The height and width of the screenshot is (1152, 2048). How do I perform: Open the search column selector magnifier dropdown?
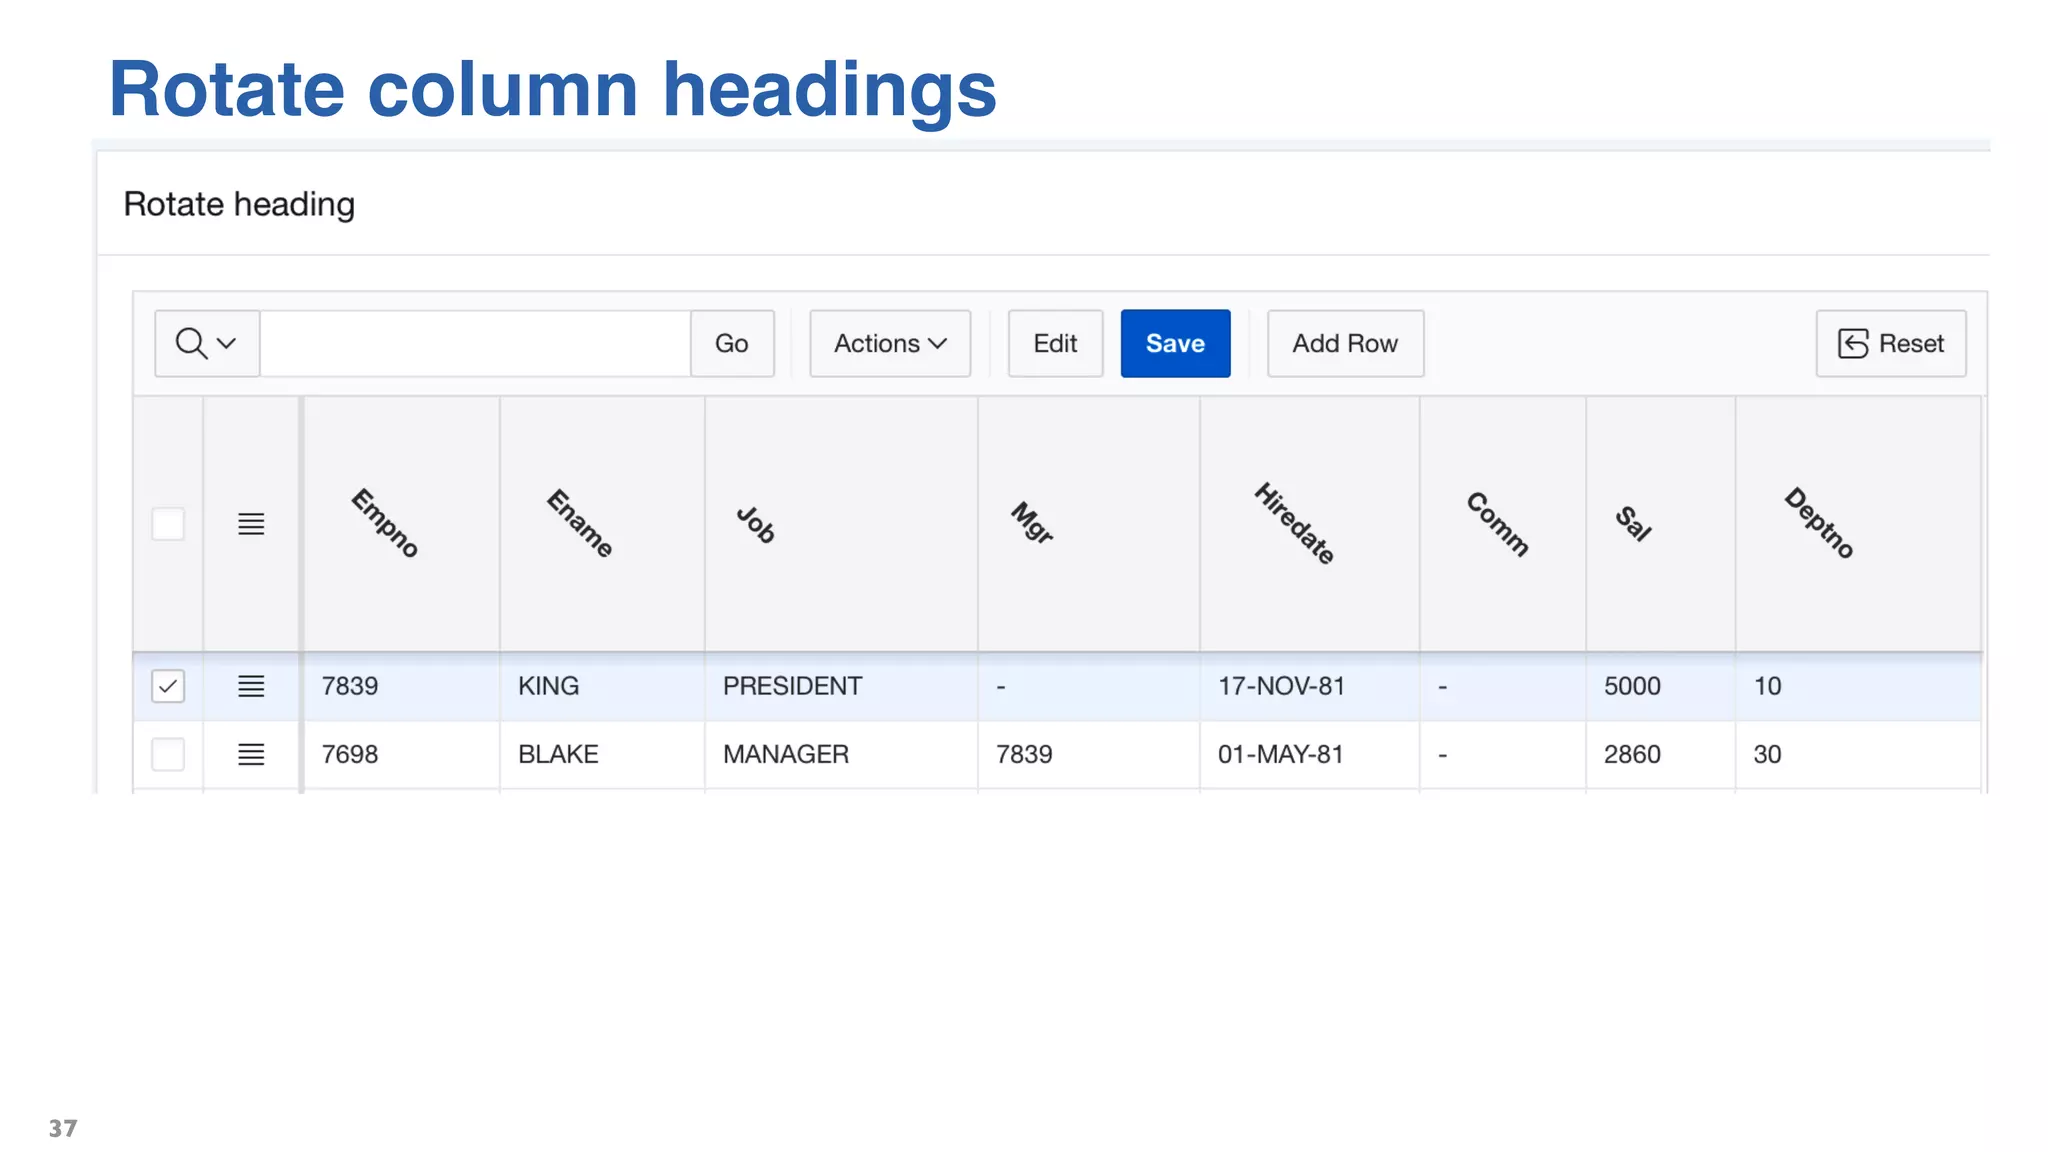207,343
